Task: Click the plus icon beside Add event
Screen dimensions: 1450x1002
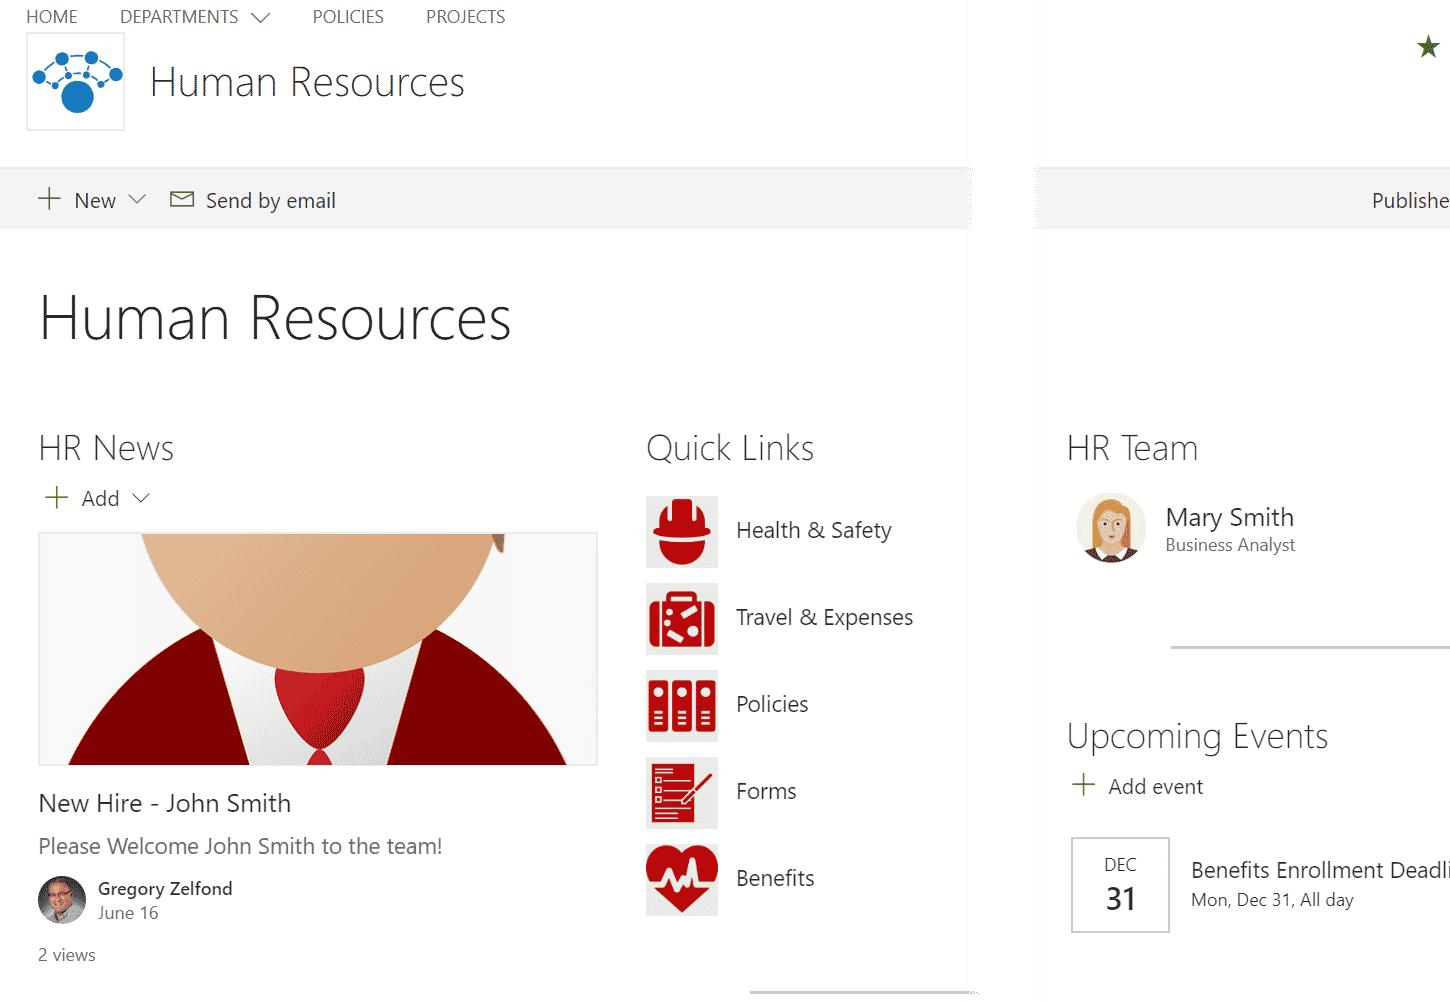Action: tap(1084, 786)
